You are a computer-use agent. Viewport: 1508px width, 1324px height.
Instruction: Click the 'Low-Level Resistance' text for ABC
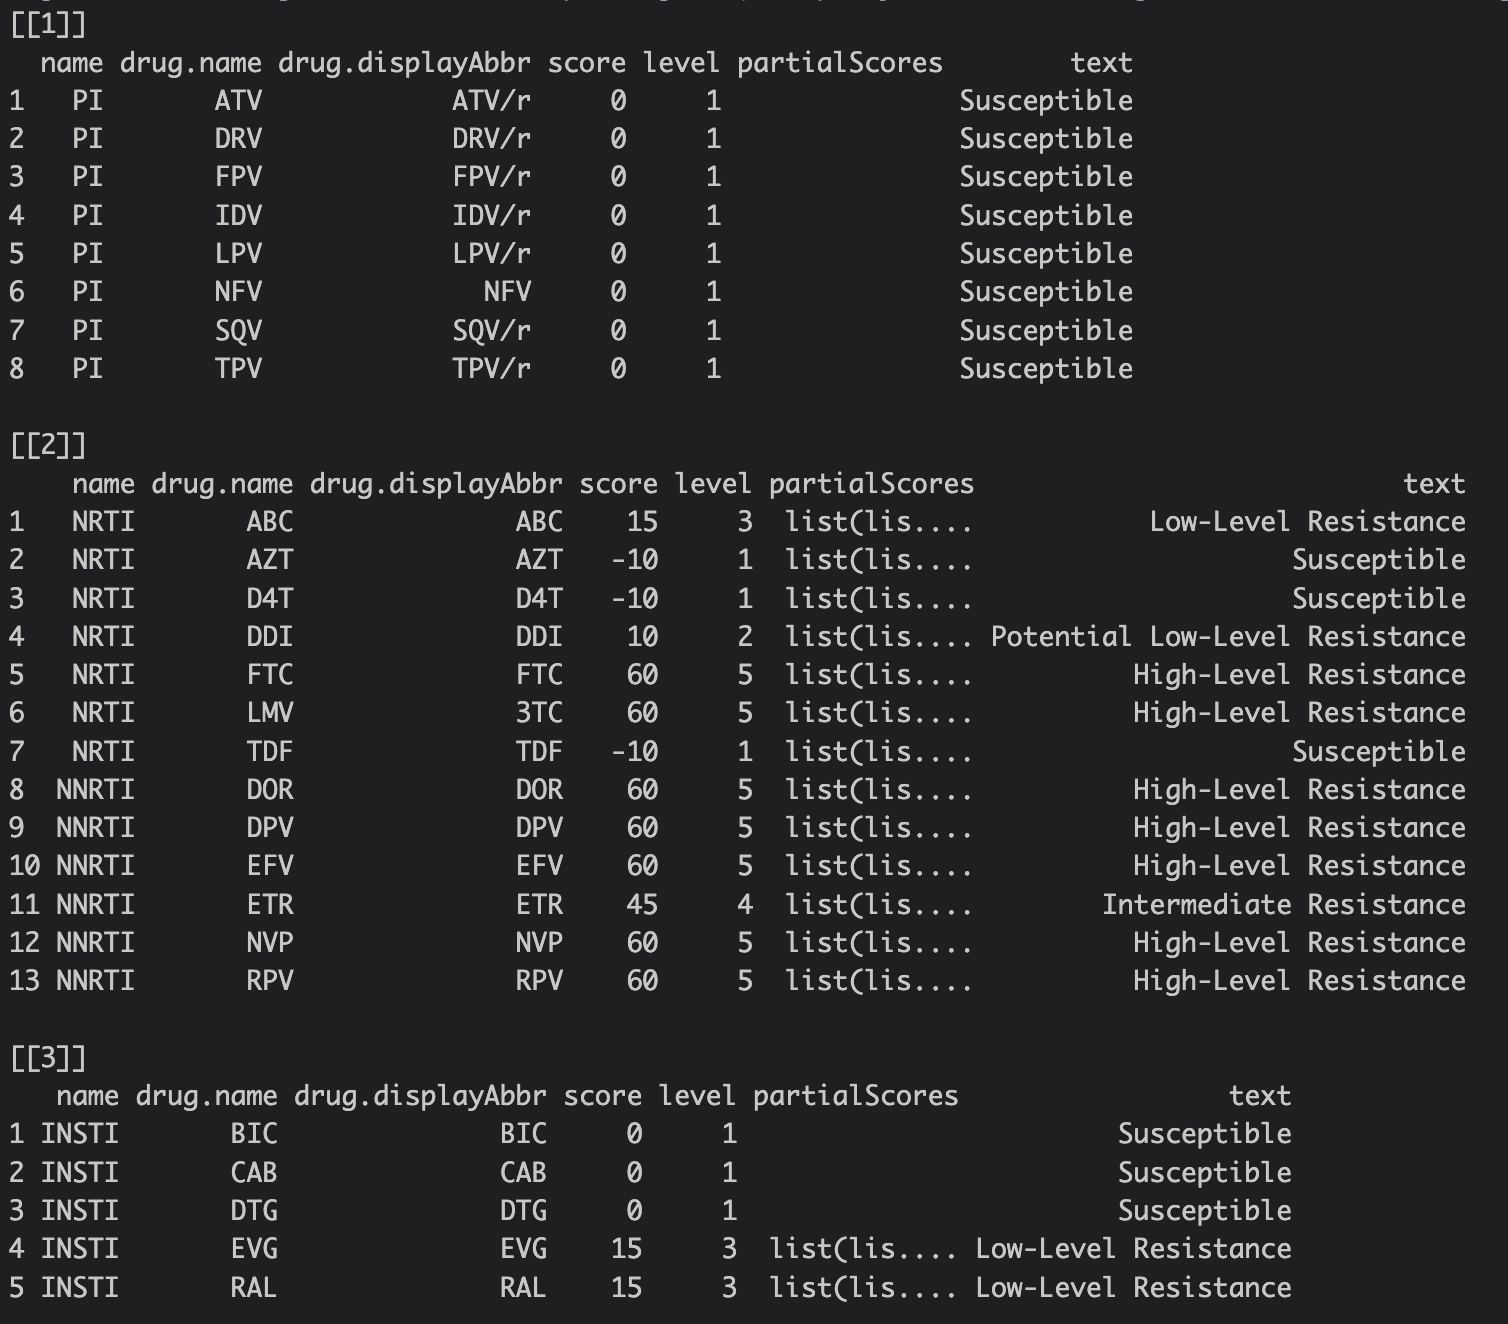1307,522
